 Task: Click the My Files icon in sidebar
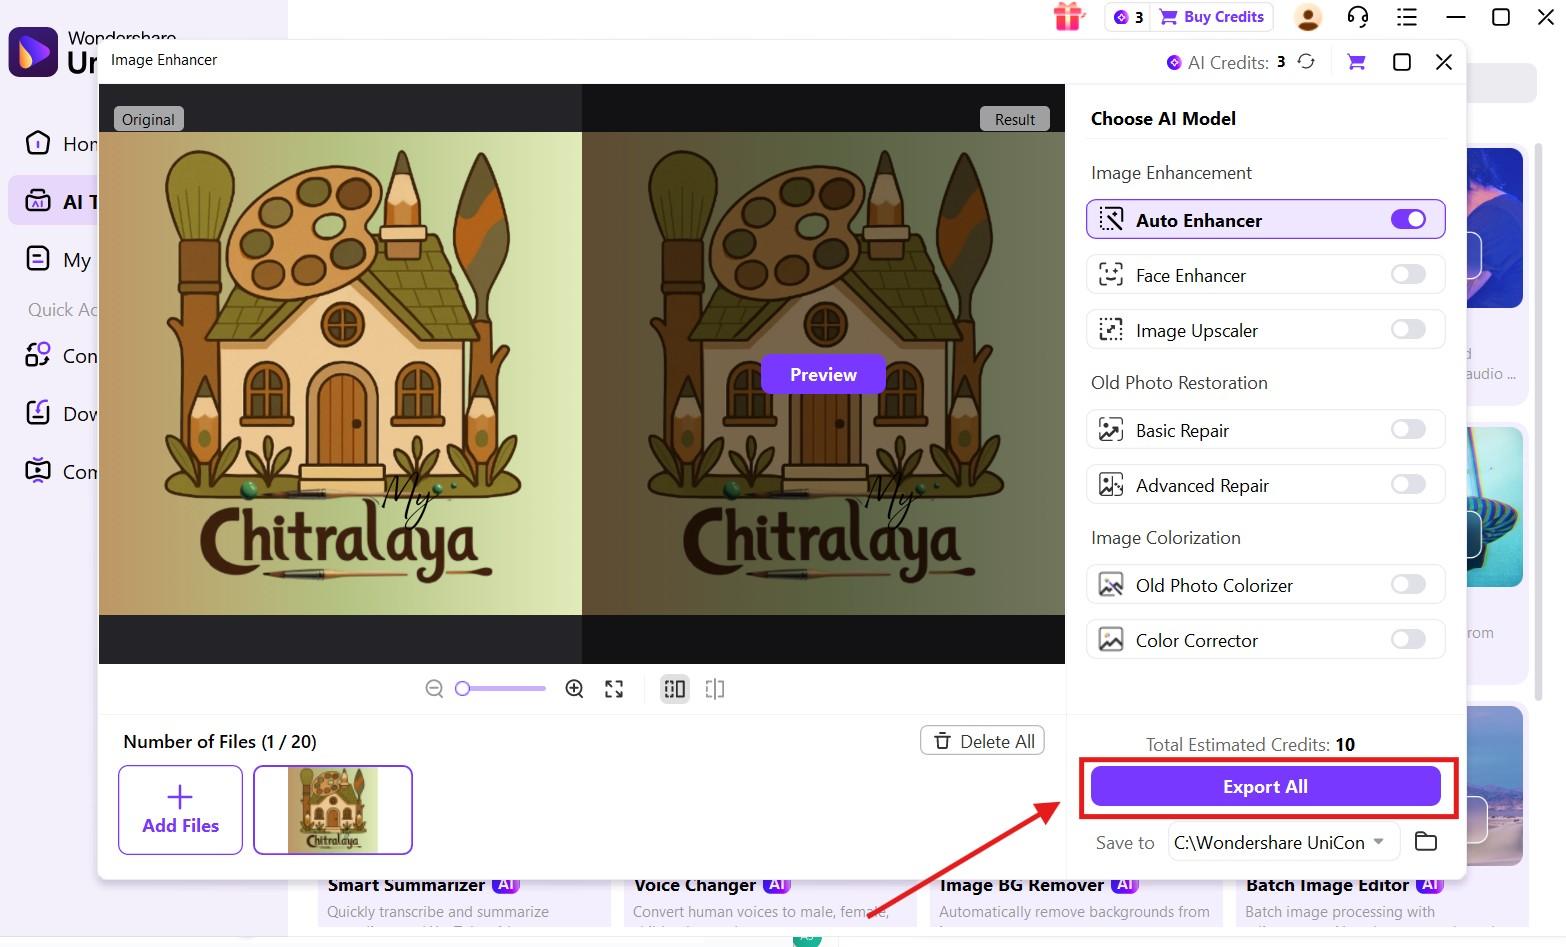(38, 260)
